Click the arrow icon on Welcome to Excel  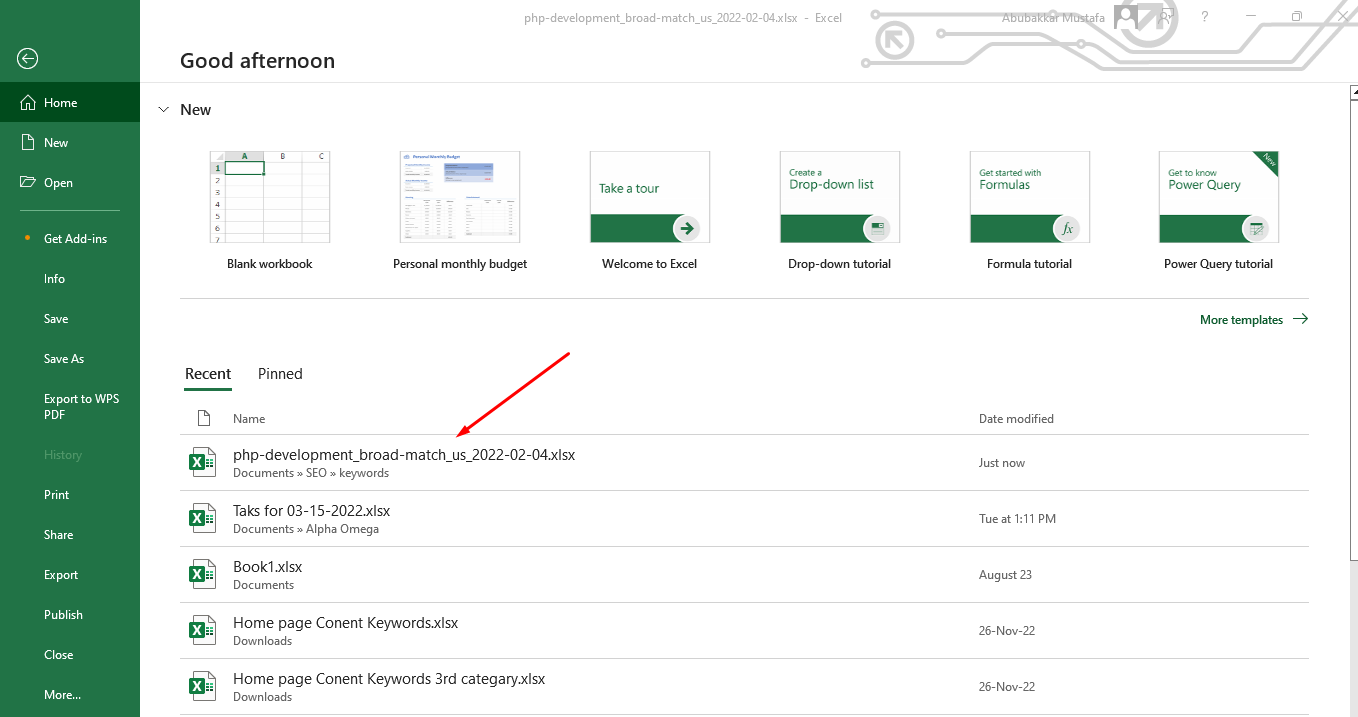pyautogui.click(x=687, y=228)
